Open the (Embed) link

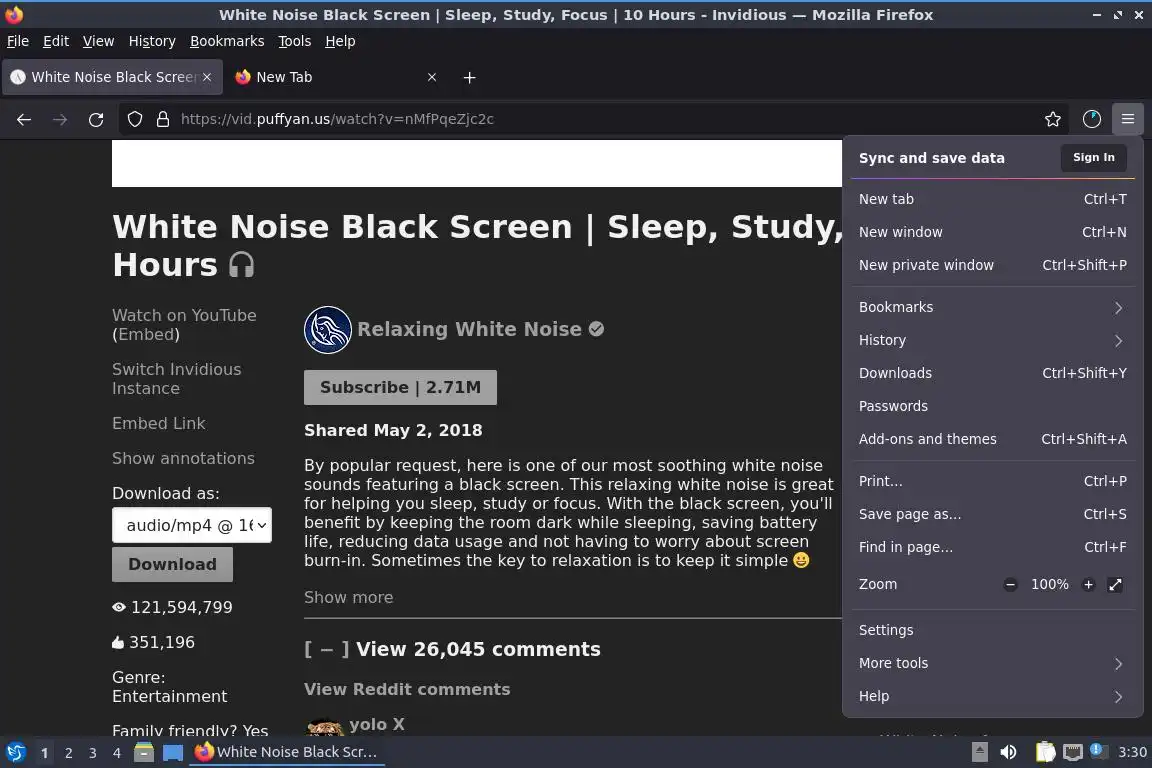[146, 334]
